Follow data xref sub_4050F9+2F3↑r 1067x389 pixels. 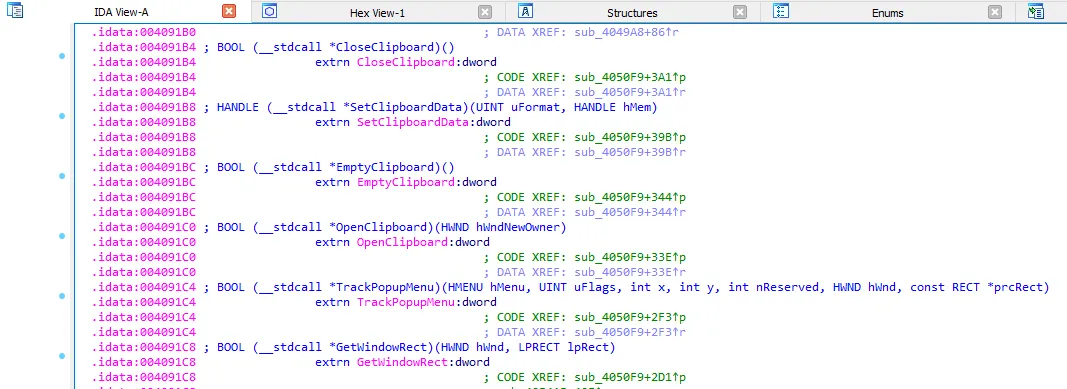tap(629, 332)
